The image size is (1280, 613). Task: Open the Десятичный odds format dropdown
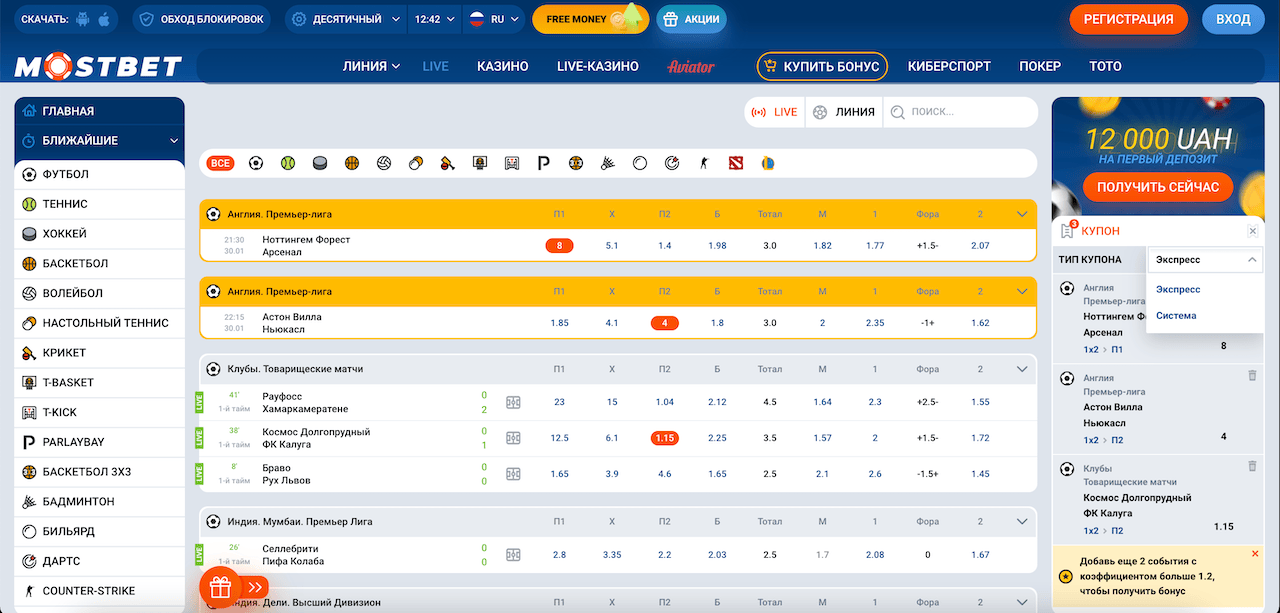click(346, 19)
